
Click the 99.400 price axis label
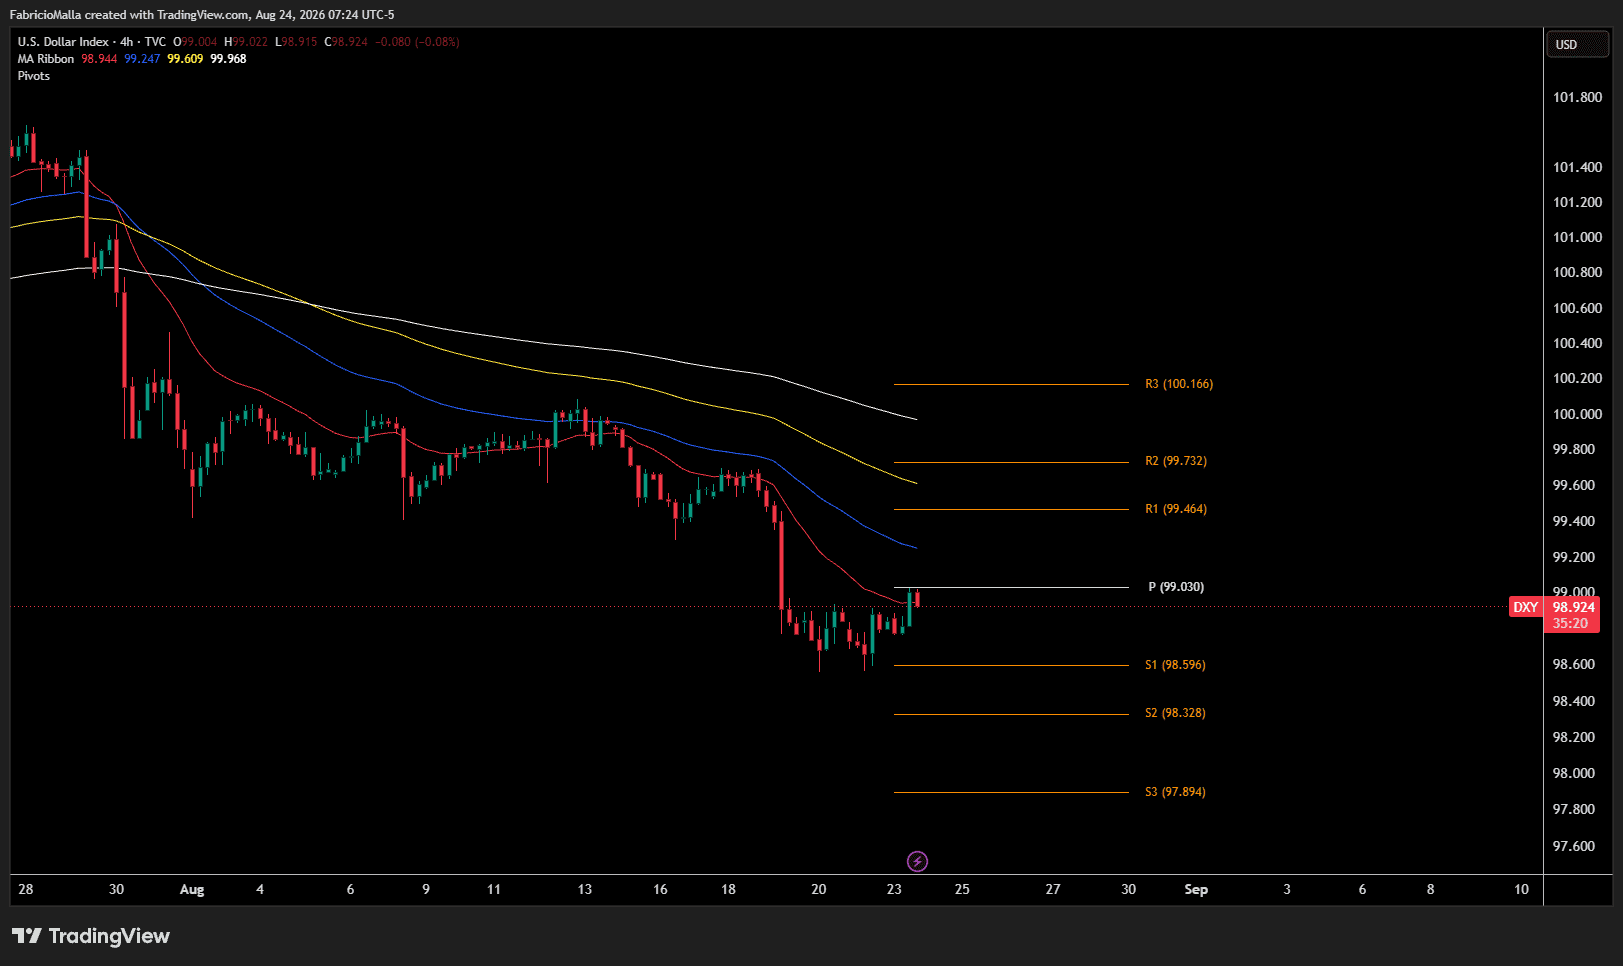pyautogui.click(x=1574, y=521)
